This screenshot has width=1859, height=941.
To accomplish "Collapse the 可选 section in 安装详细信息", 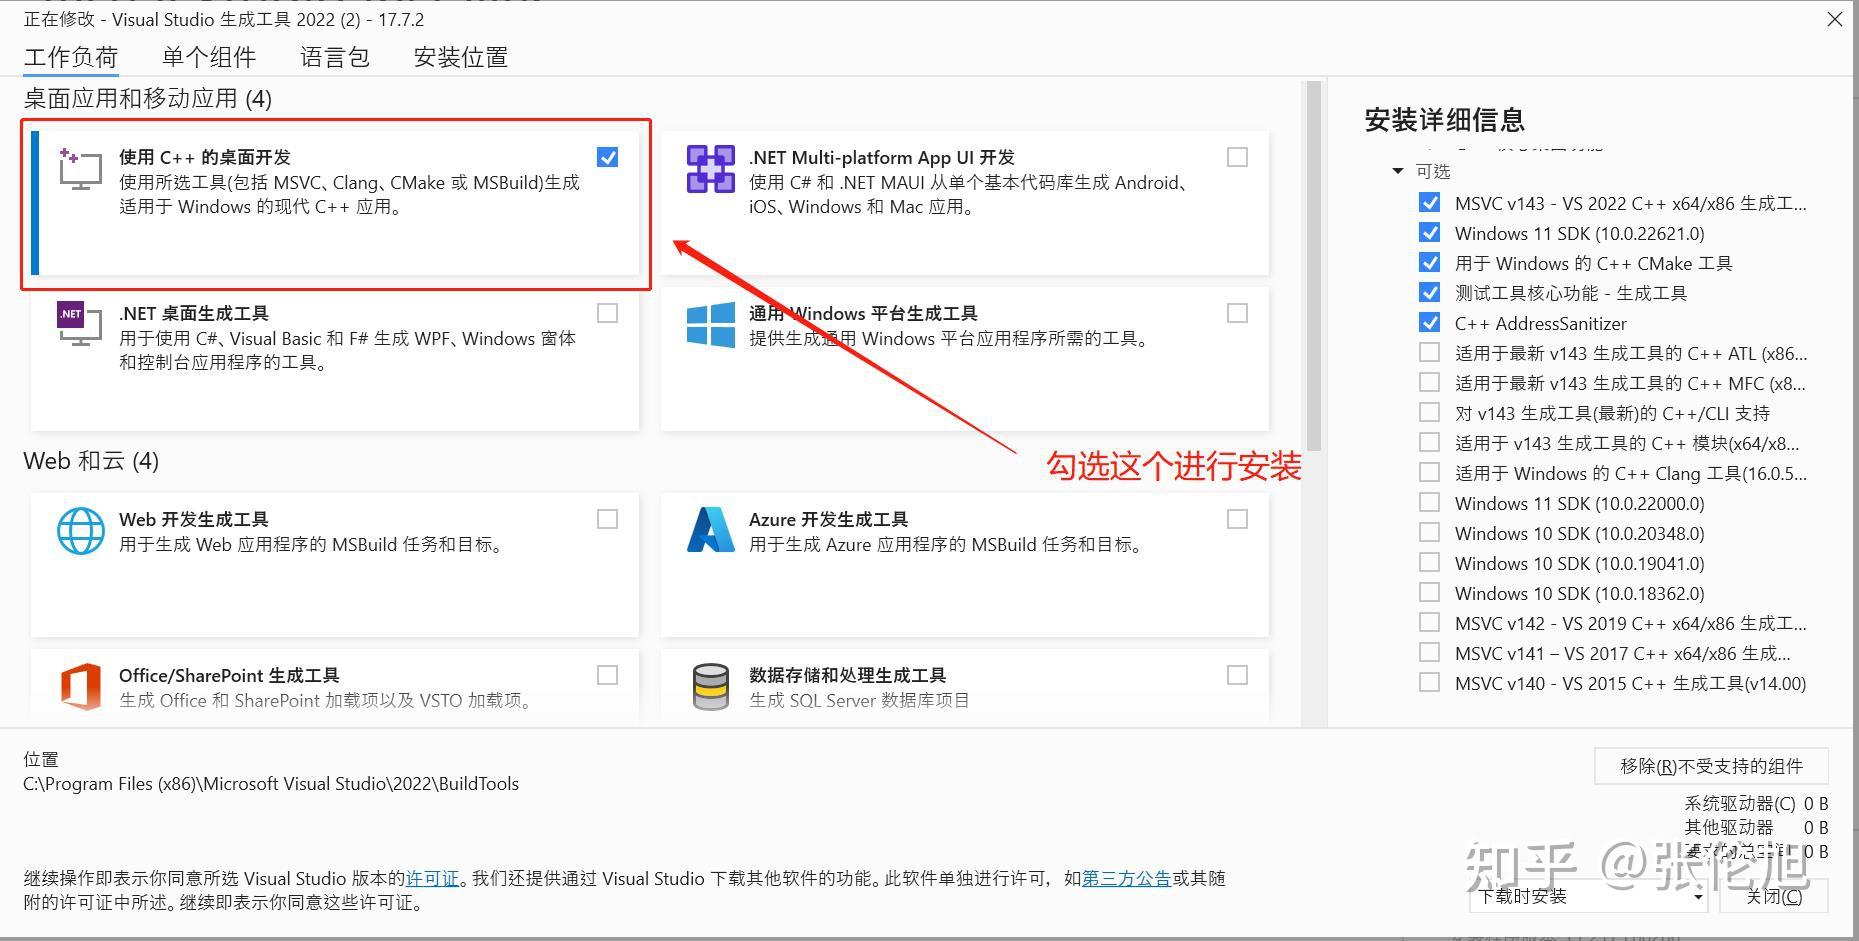I will (x=1397, y=171).
